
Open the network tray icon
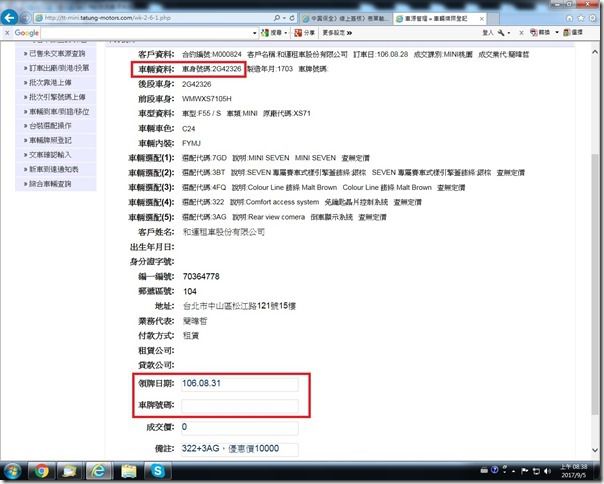536,471
